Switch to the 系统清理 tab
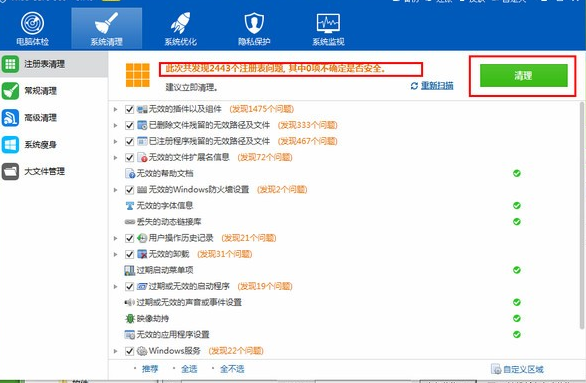This screenshot has width=586, height=383. pos(107,28)
